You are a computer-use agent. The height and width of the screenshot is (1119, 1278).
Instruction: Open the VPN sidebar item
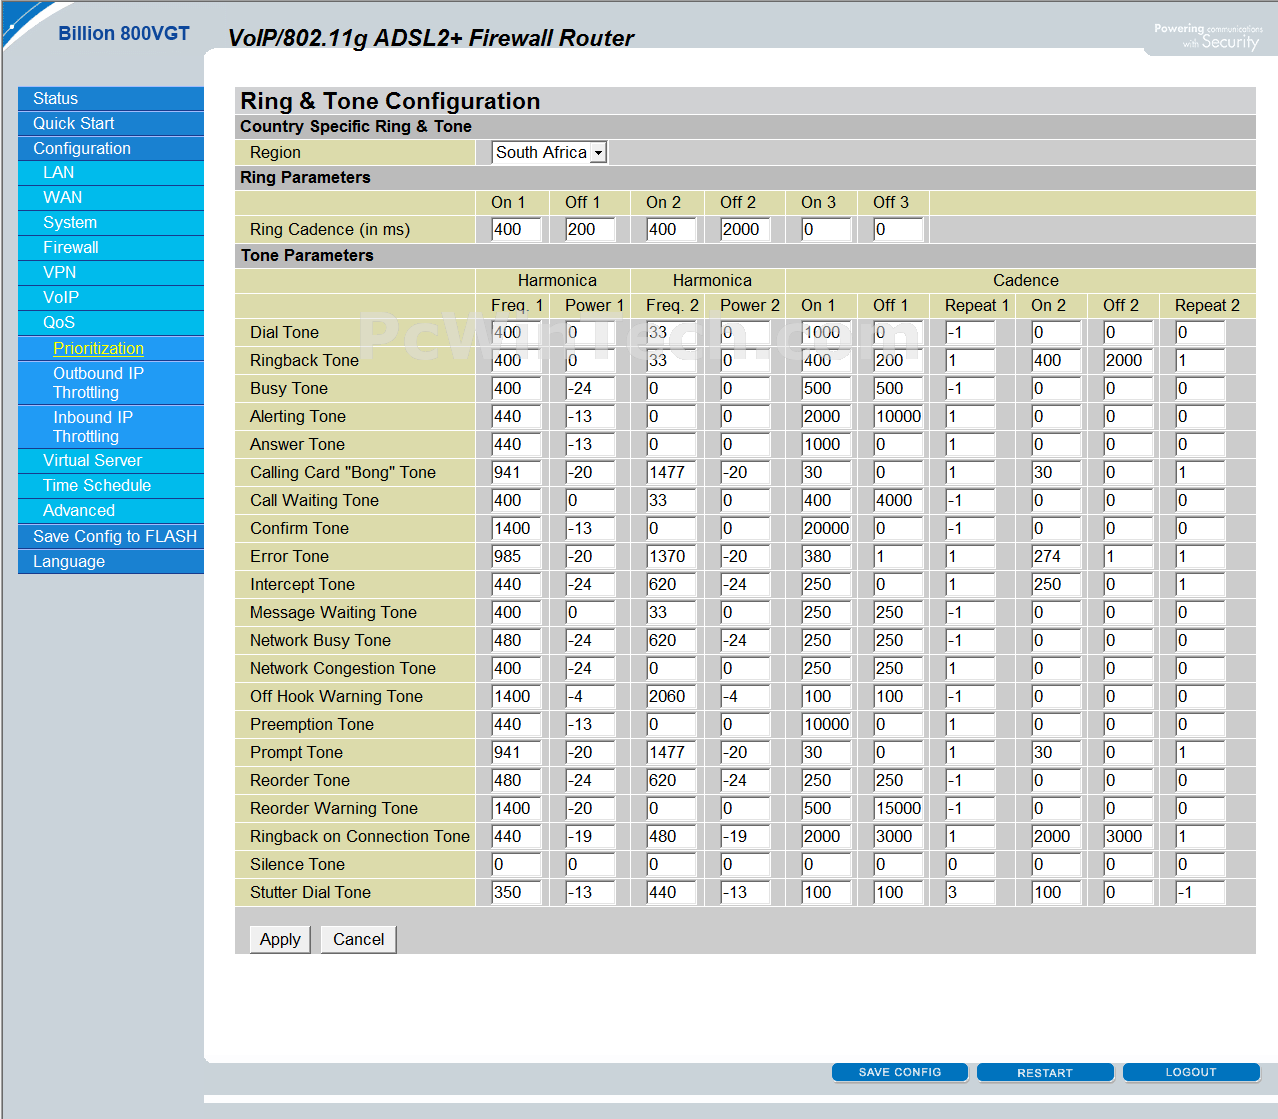point(111,273)
